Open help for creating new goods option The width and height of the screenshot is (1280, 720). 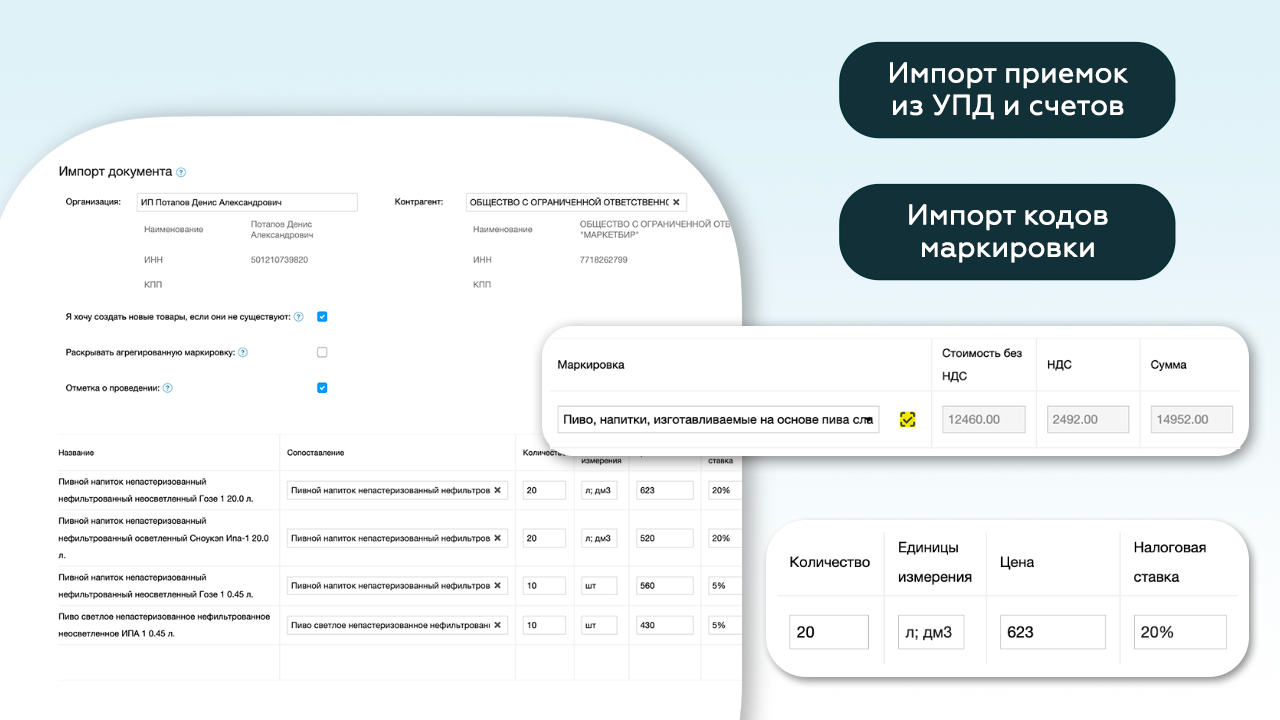pyautogui.click(x=298, y=317)
